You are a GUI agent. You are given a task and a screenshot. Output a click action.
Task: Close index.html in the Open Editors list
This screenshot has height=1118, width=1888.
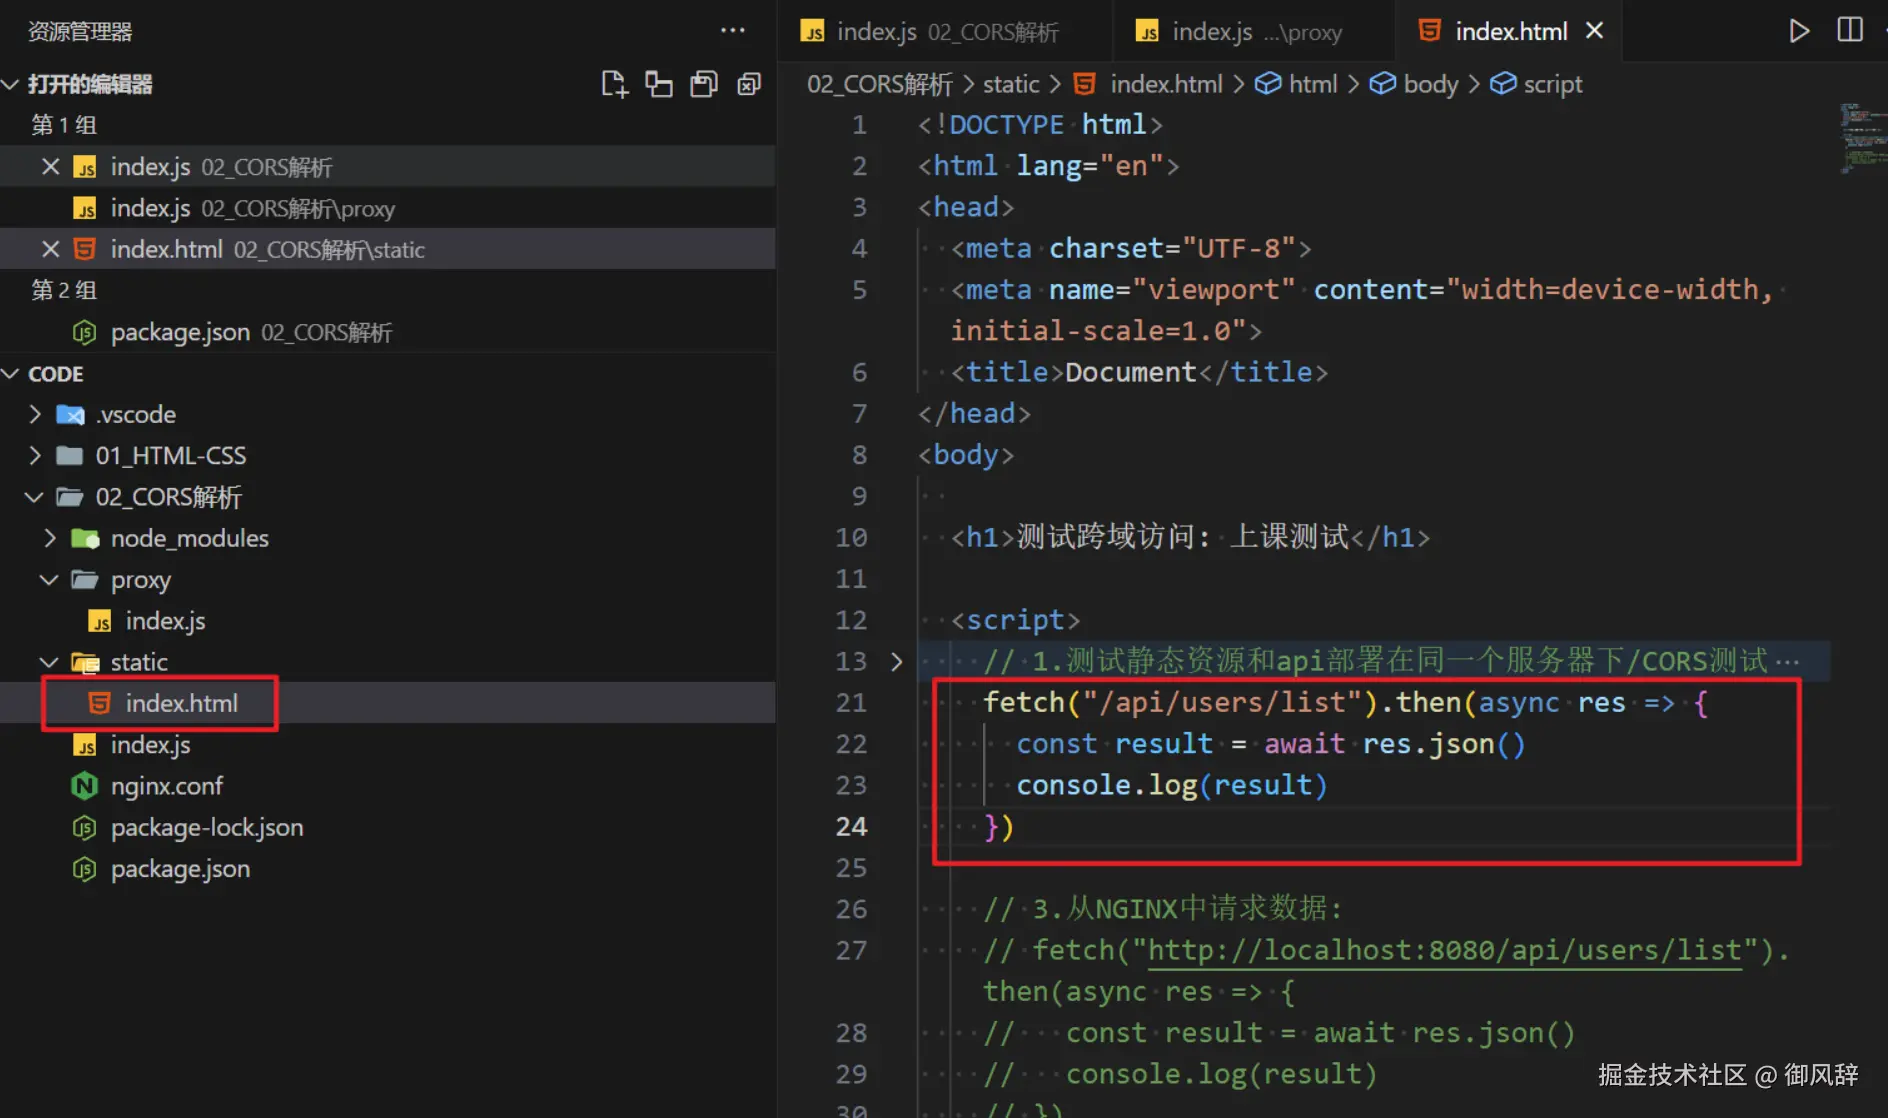(51, 249)
